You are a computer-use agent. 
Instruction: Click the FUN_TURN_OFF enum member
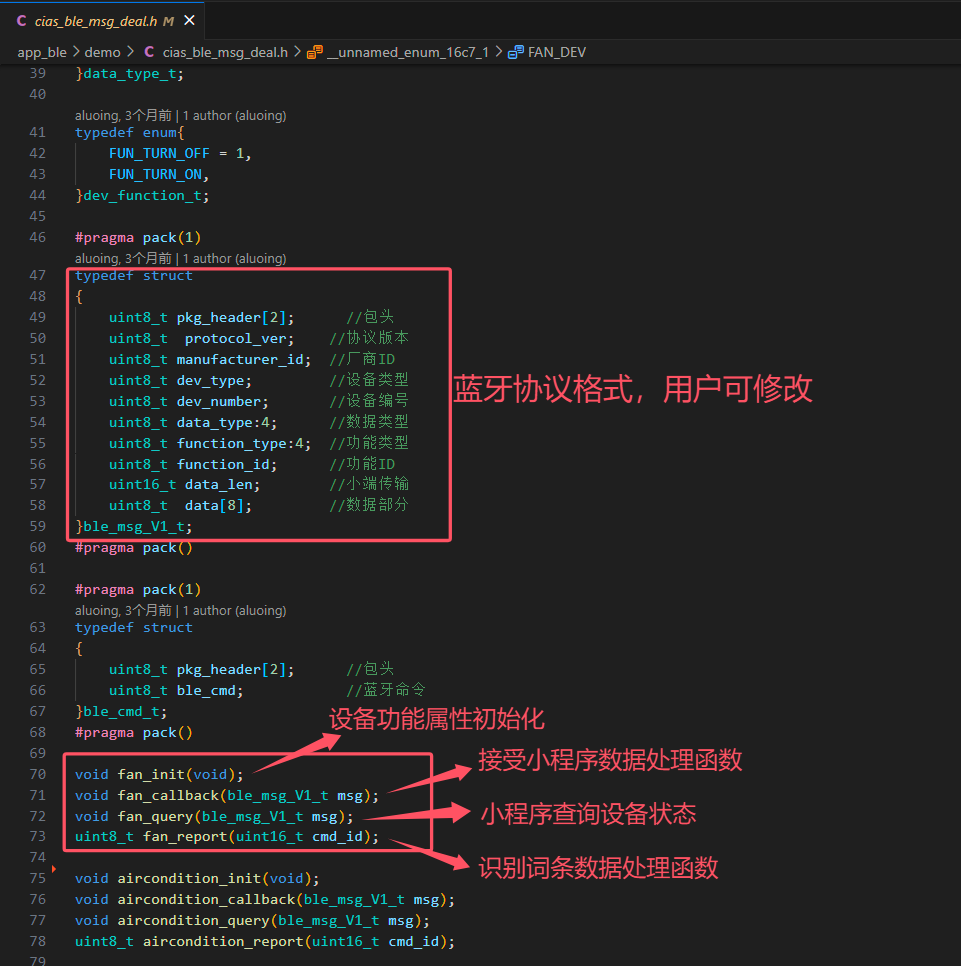point(160,153)
